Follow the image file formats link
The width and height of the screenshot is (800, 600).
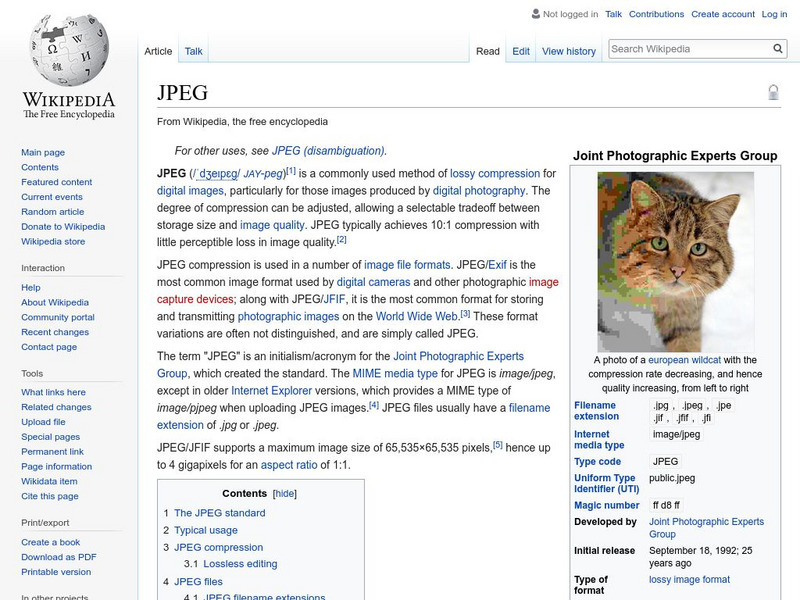click(407, 265)
